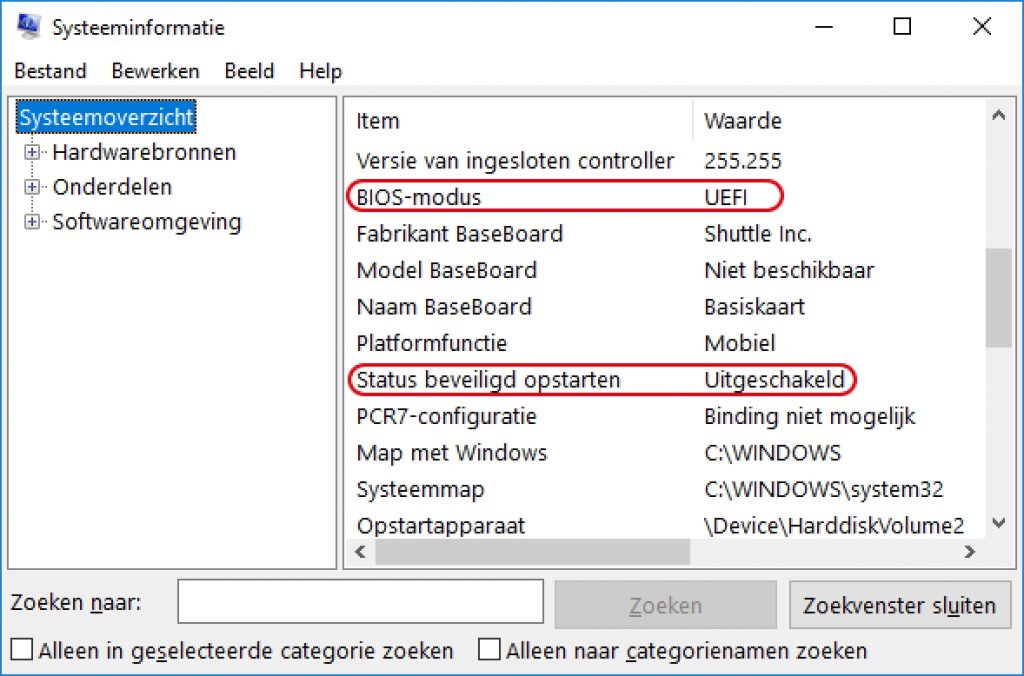Click the left arrow of the horizontal scrollbar

coord(360,550)
